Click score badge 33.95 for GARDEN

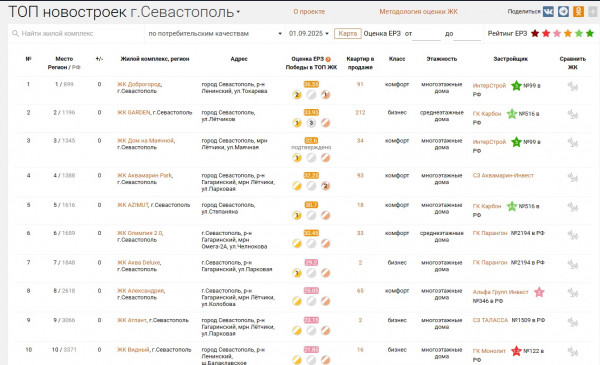click(x=311, y=112)
